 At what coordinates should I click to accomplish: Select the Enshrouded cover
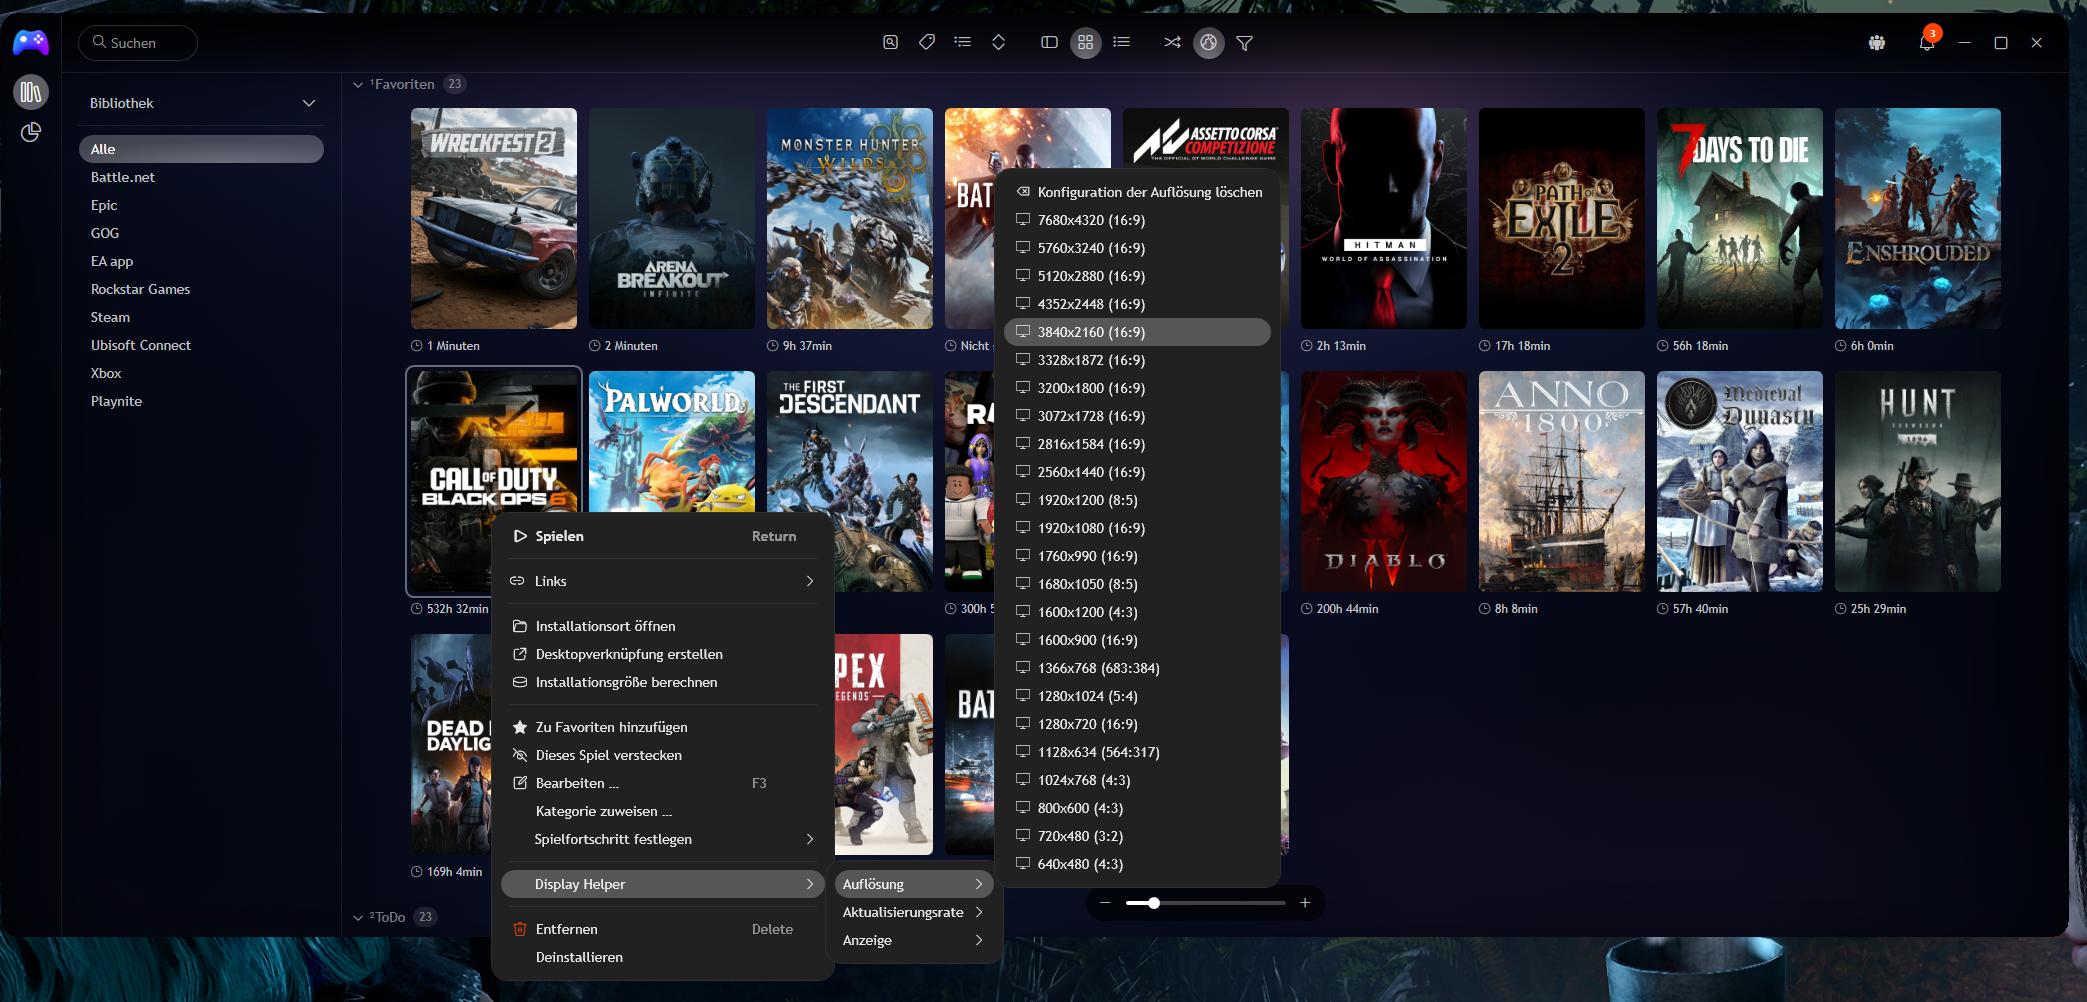[1918, 218]
